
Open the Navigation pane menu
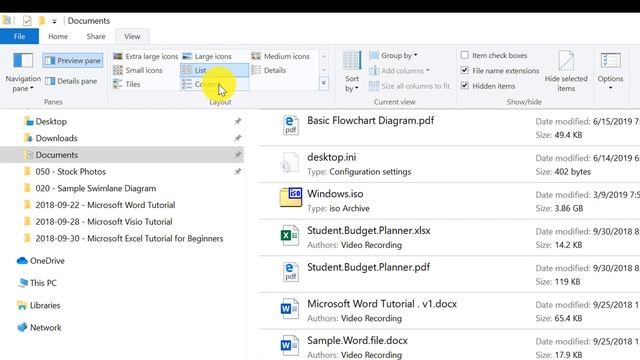pyautogui.click(x=23, y=72)
